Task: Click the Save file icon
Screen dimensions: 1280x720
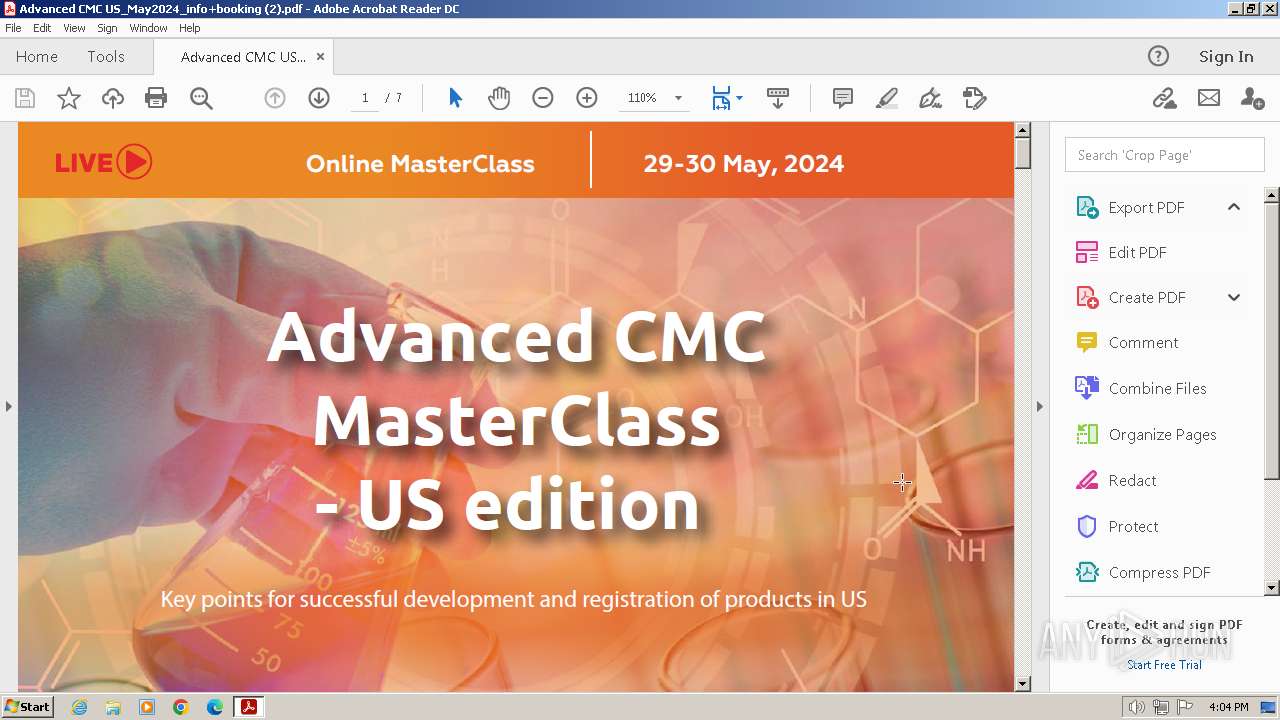Action: [25, 98]
